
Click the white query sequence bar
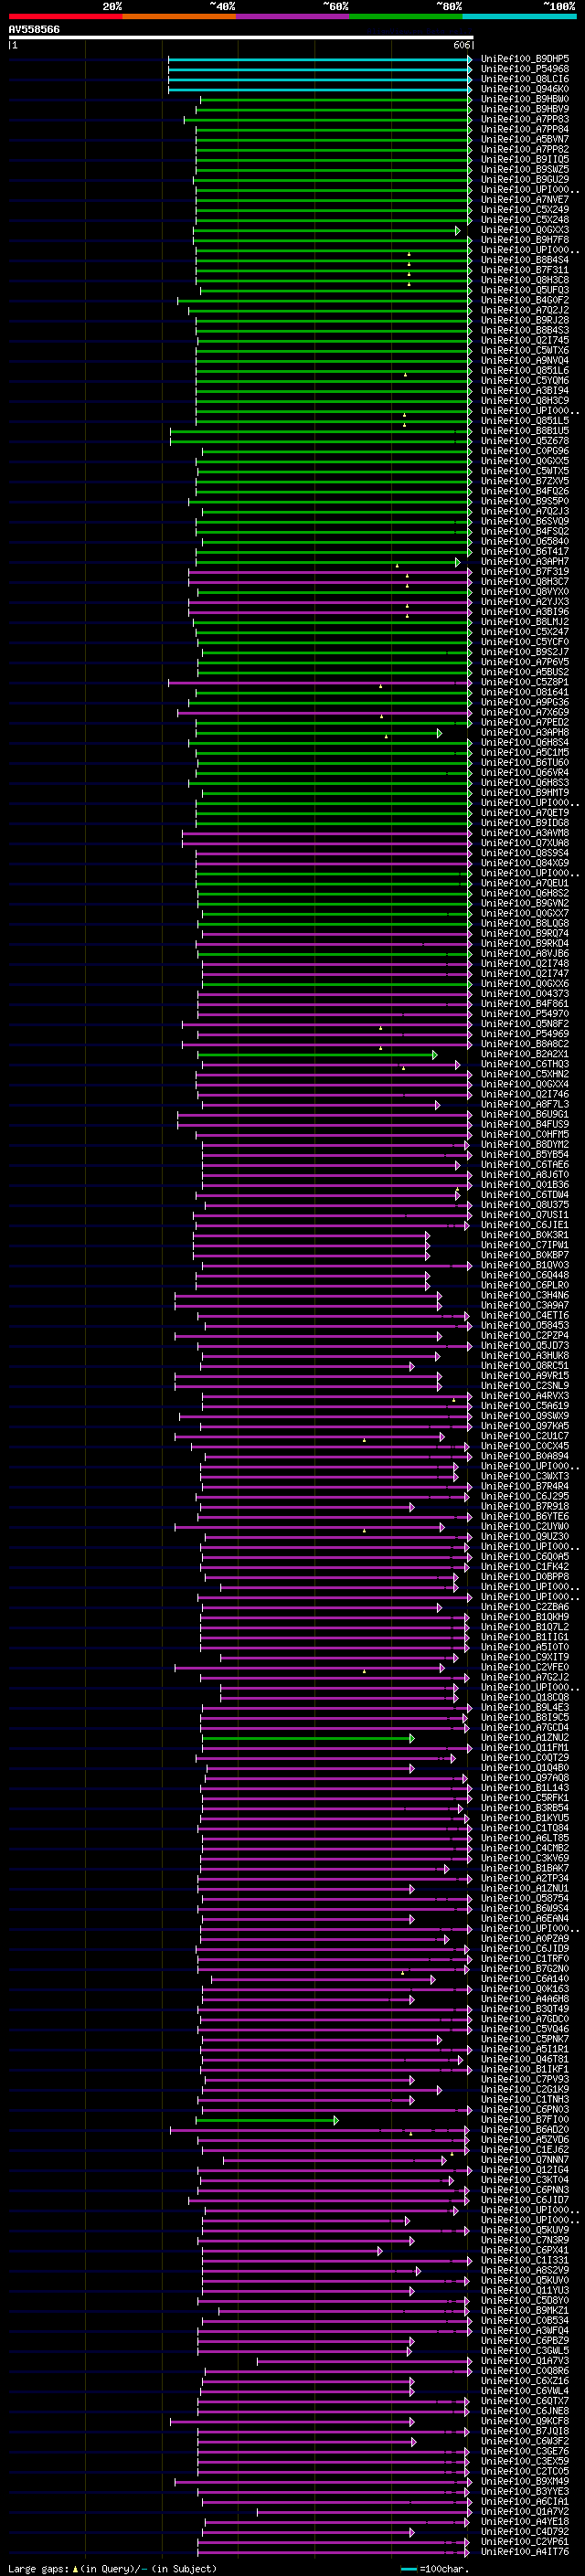click(x=241, y=38)
